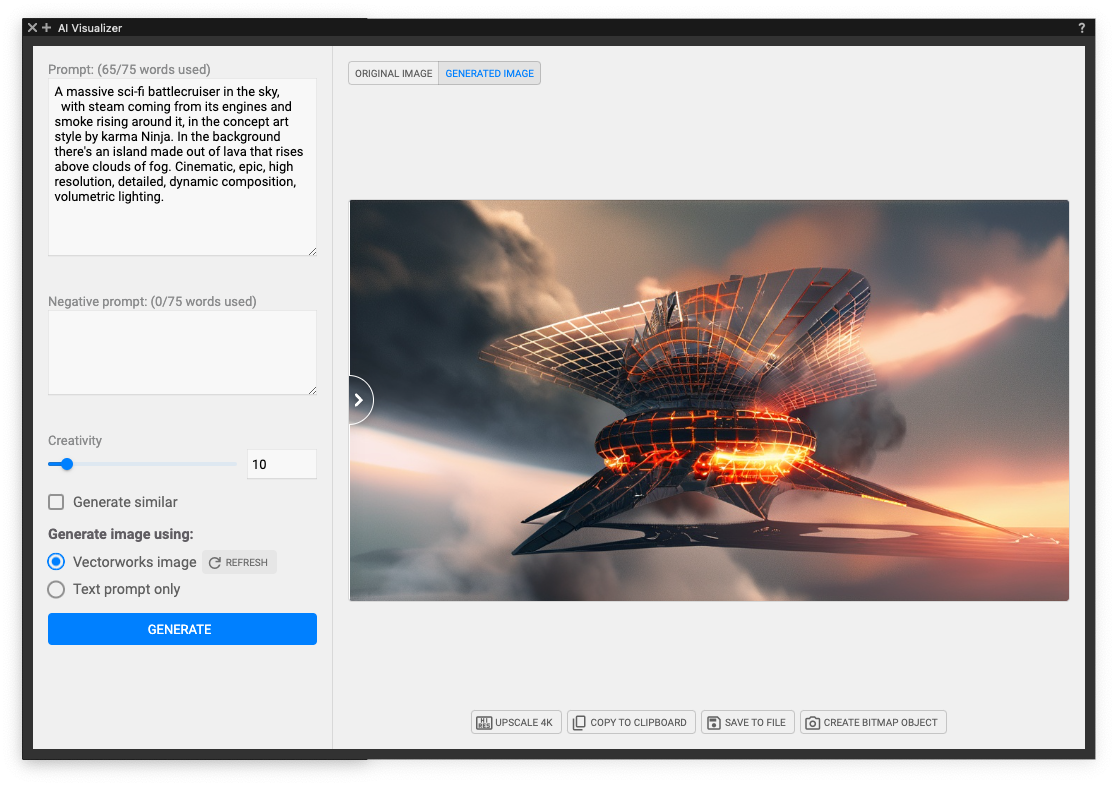The image size is (1118, 786).
Task: Enable the Generate similar checkbox
Action: point(56,501)
